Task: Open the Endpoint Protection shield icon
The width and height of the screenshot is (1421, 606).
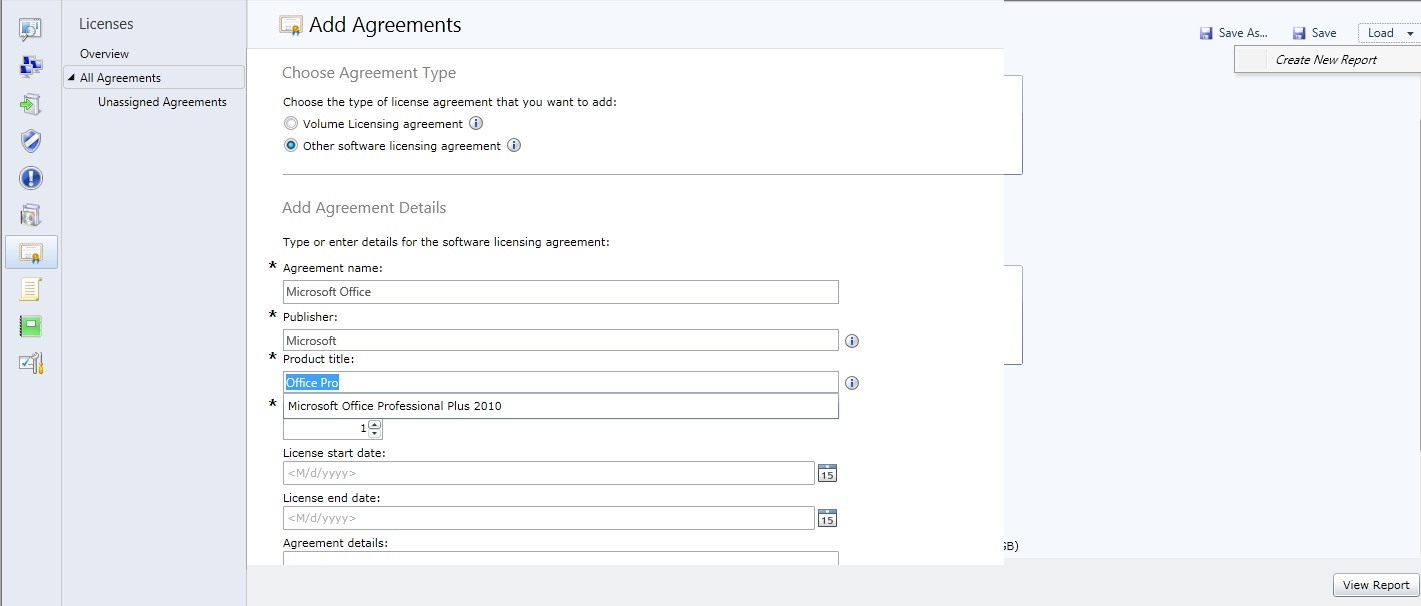Action: pyautogui.click(x=30, y=141)
